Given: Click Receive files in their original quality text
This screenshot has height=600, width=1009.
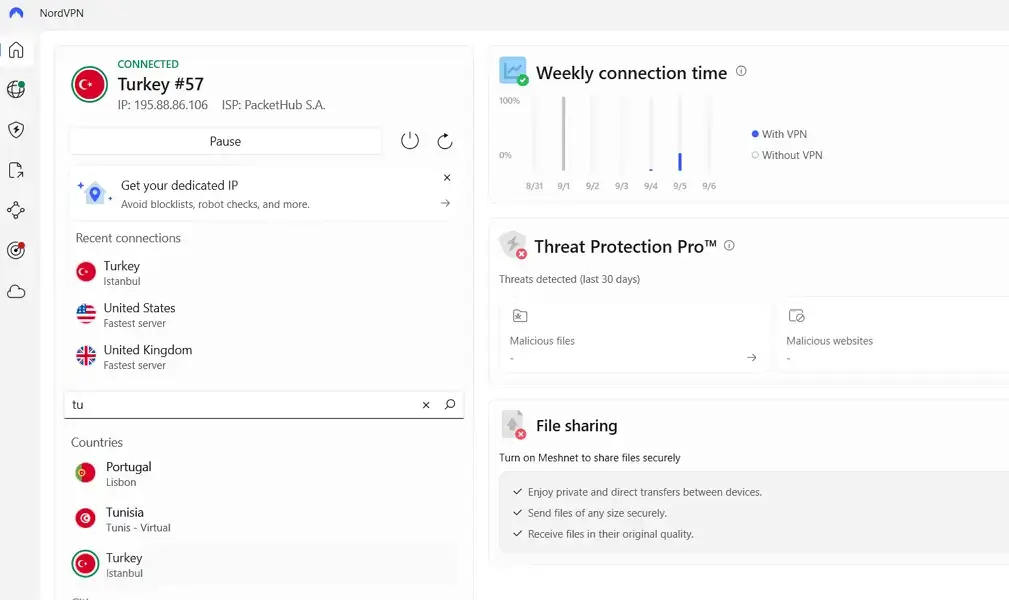Looking at the screenshot, I should click(x=611, y=534).
